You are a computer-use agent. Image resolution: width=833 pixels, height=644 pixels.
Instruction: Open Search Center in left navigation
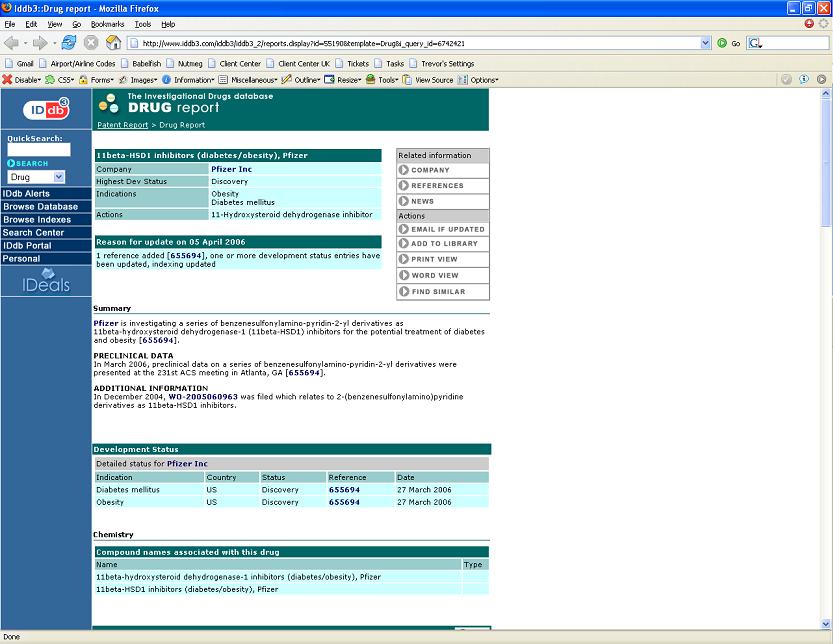click(46, 233)
